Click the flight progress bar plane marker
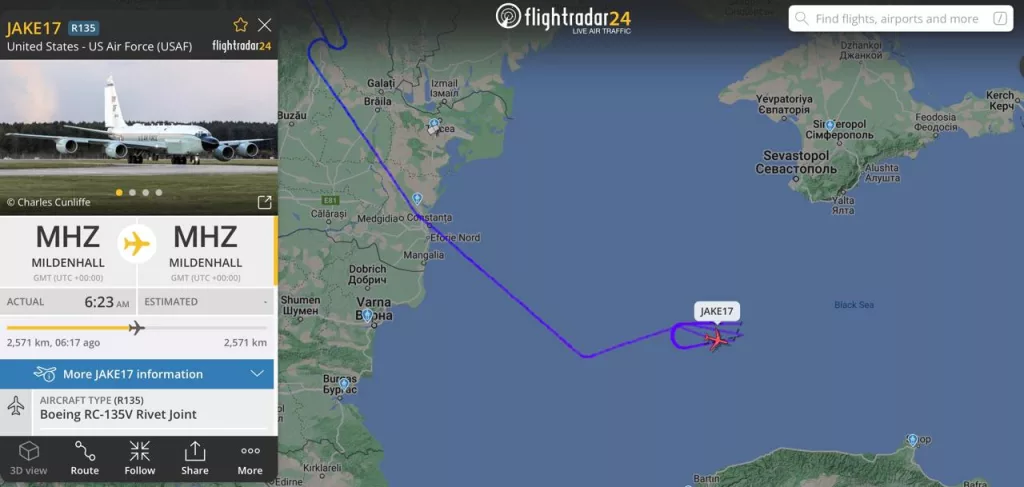 point(136,328)
